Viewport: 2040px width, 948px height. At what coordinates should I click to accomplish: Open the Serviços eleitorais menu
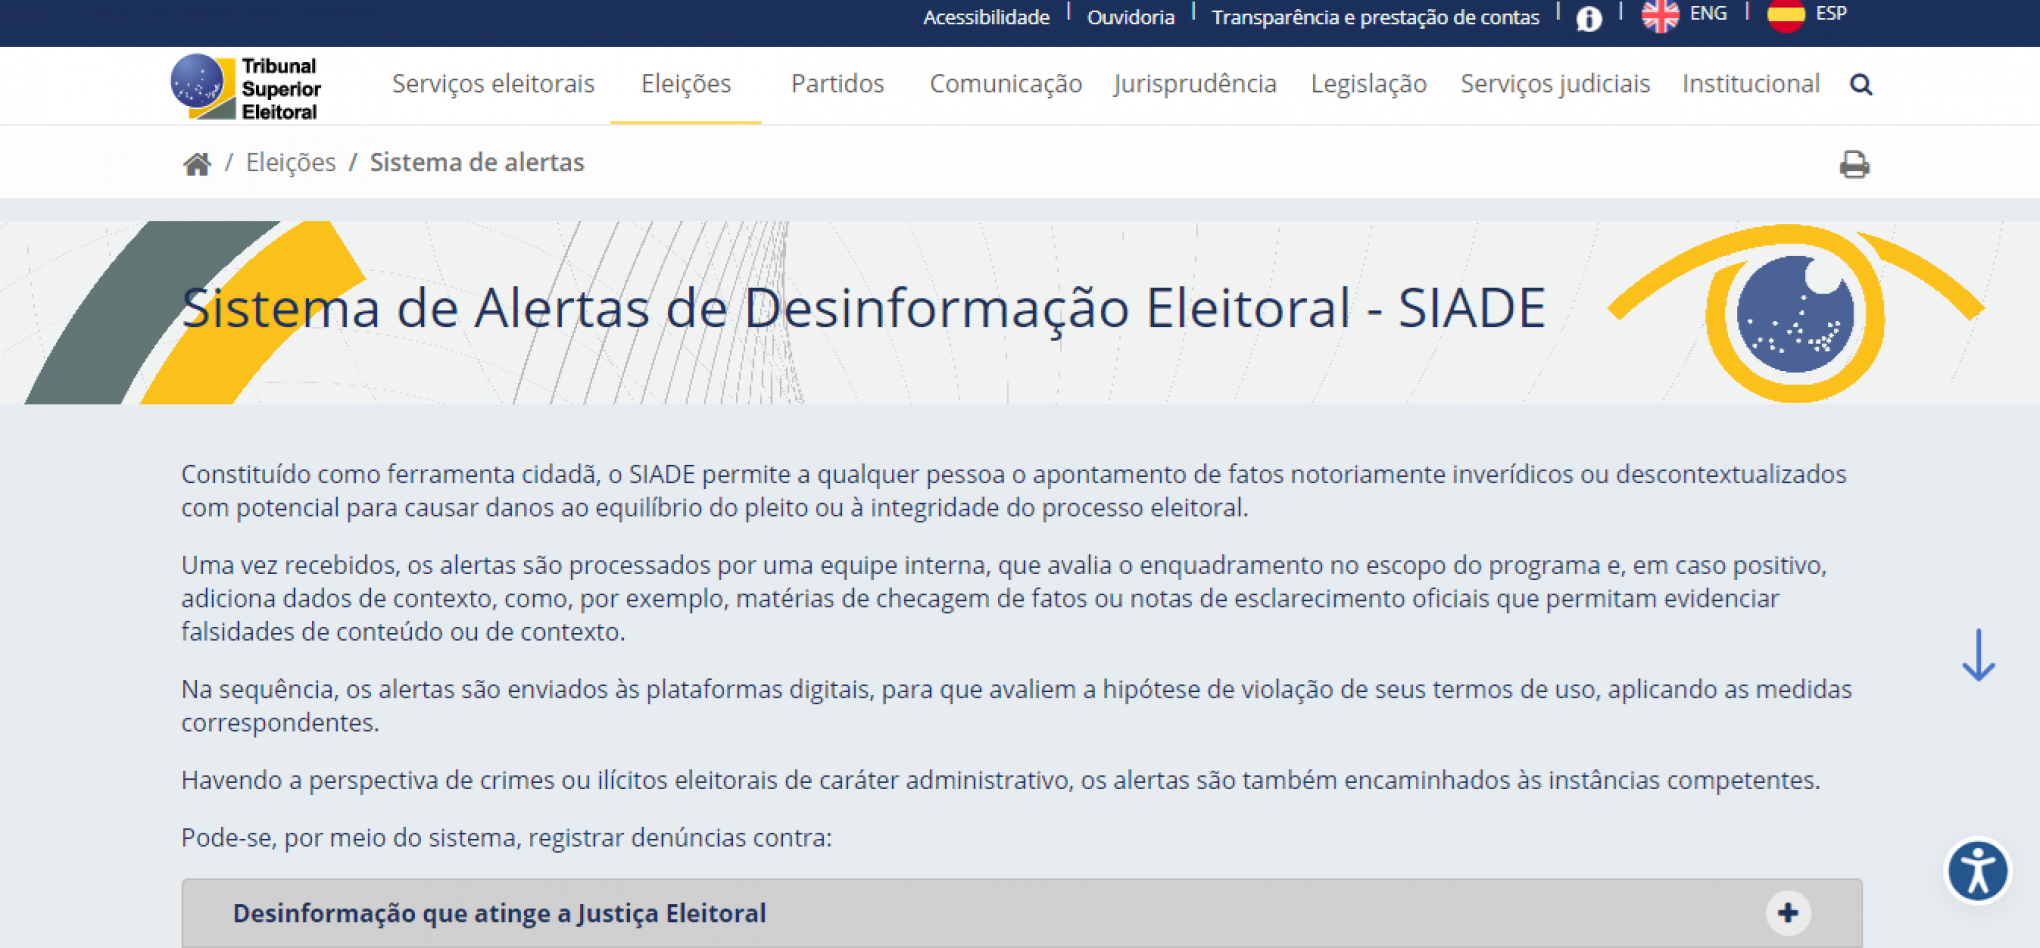pyautogui.click(x=493, y=84)
